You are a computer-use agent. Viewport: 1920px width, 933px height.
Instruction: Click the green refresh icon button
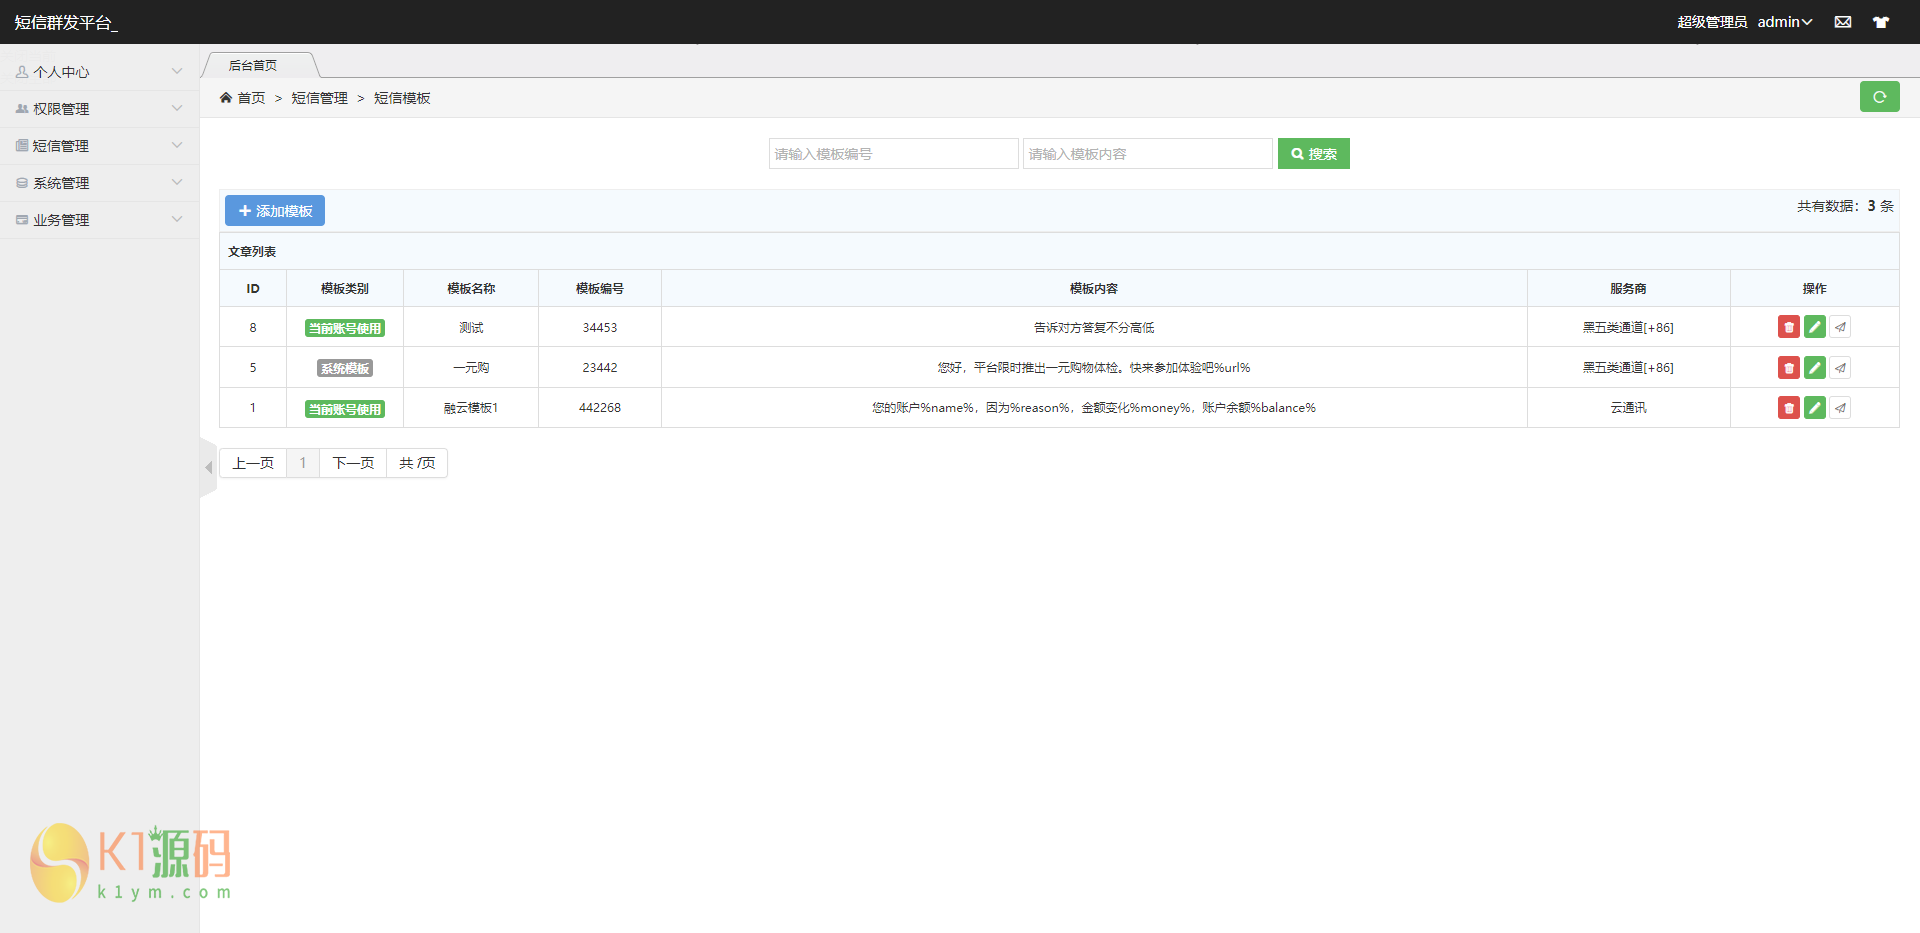click(x=1879, y=97)
